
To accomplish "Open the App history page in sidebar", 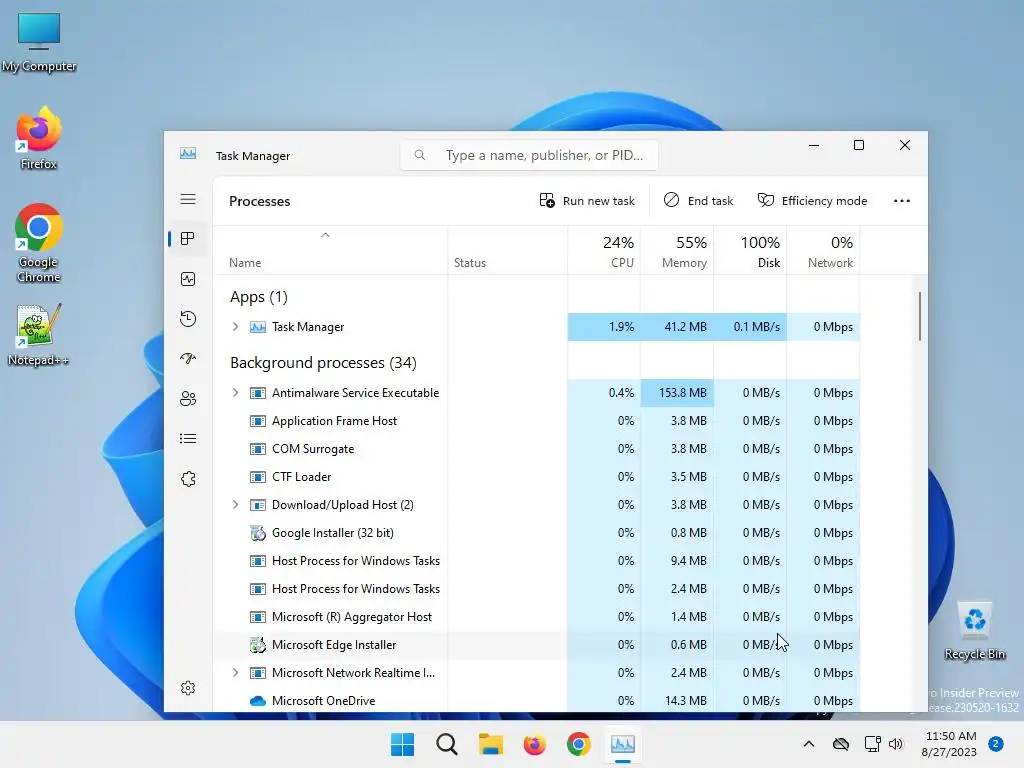I will coord(188,319).
